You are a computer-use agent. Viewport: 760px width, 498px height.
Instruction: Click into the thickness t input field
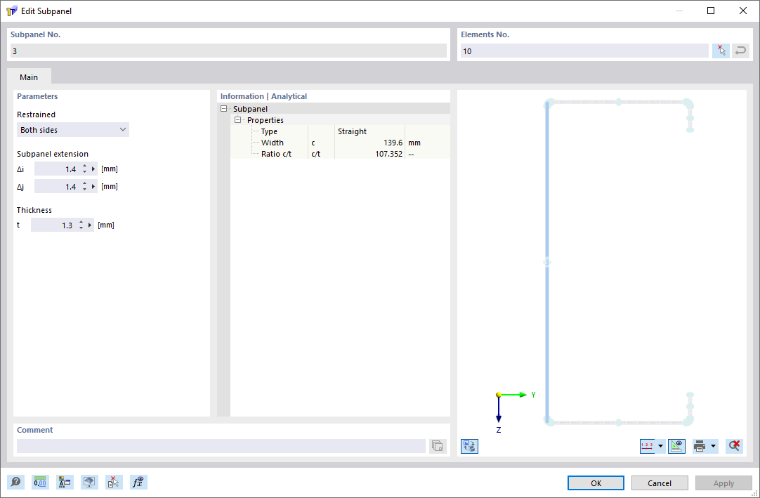[x=53, y=225]
